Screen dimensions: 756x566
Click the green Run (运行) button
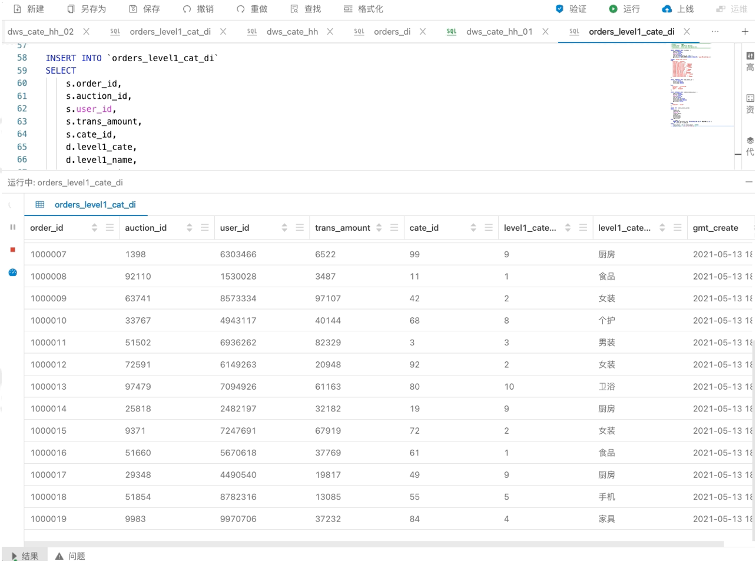coord(624,9)
